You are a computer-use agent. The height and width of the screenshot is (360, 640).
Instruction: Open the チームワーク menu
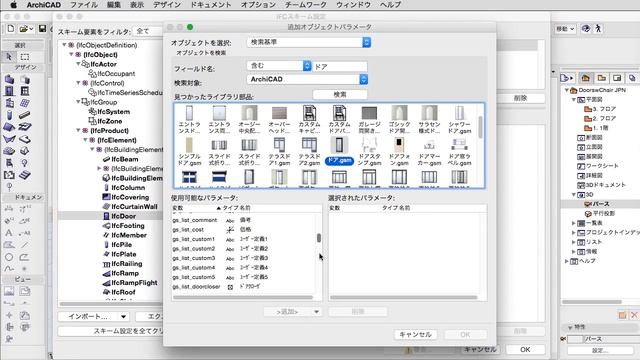click(307, 5)
